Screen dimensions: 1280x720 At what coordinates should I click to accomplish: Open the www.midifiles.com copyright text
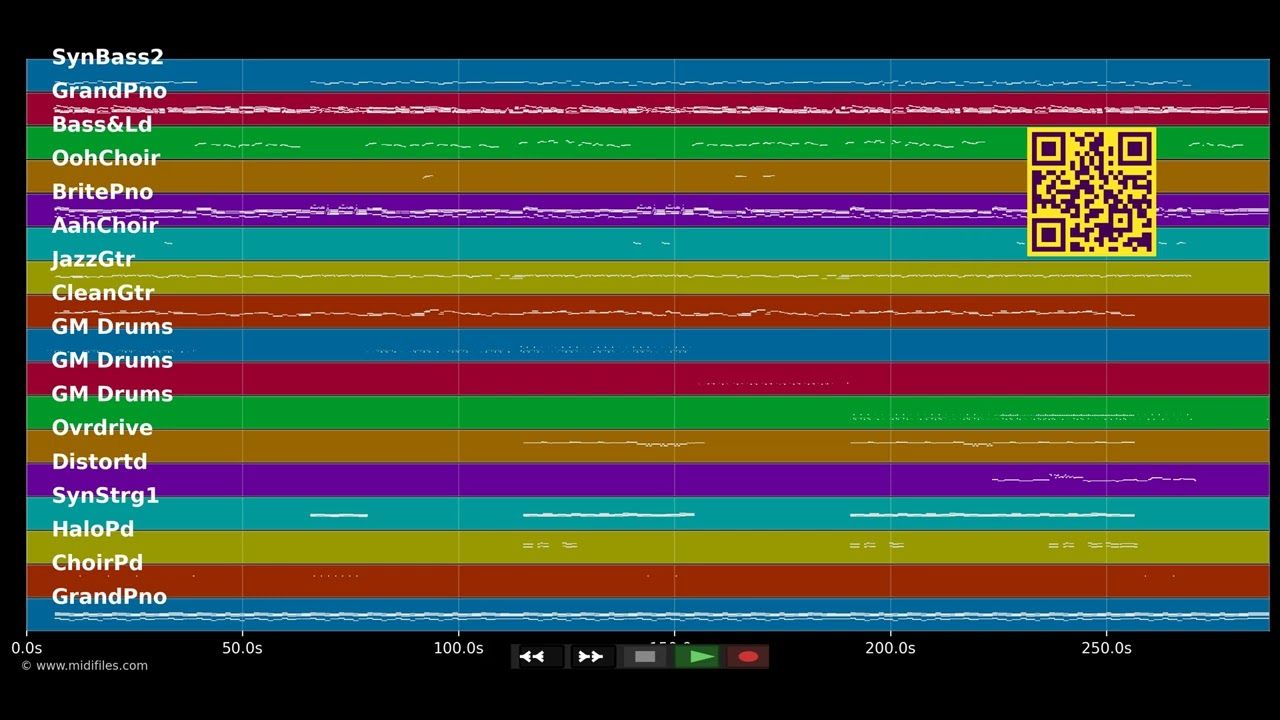coord(84,666)
